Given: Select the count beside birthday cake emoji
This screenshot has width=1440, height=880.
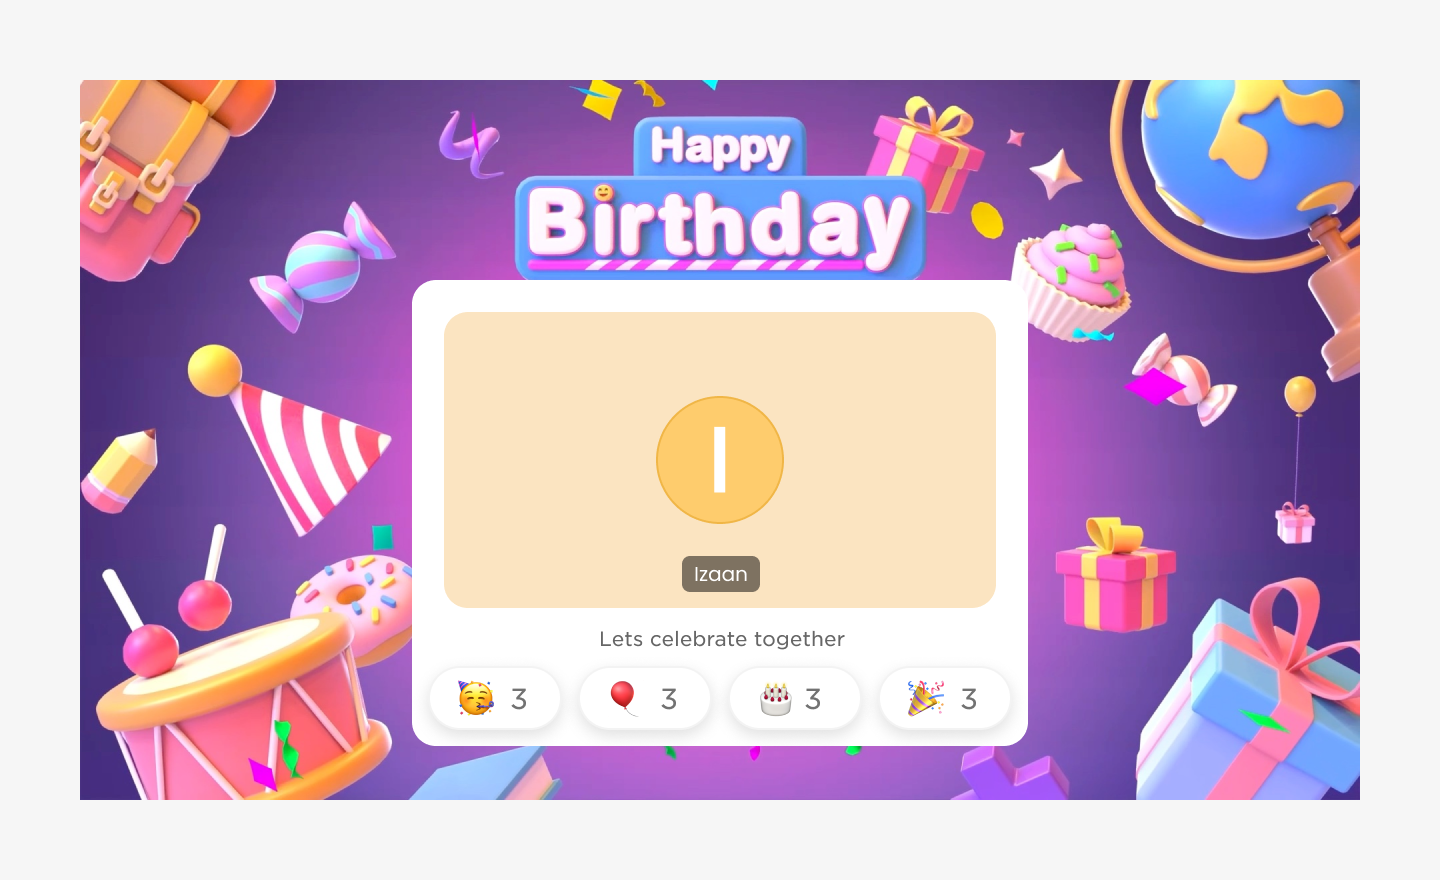Looking at the screenshot, I should 813,699.
